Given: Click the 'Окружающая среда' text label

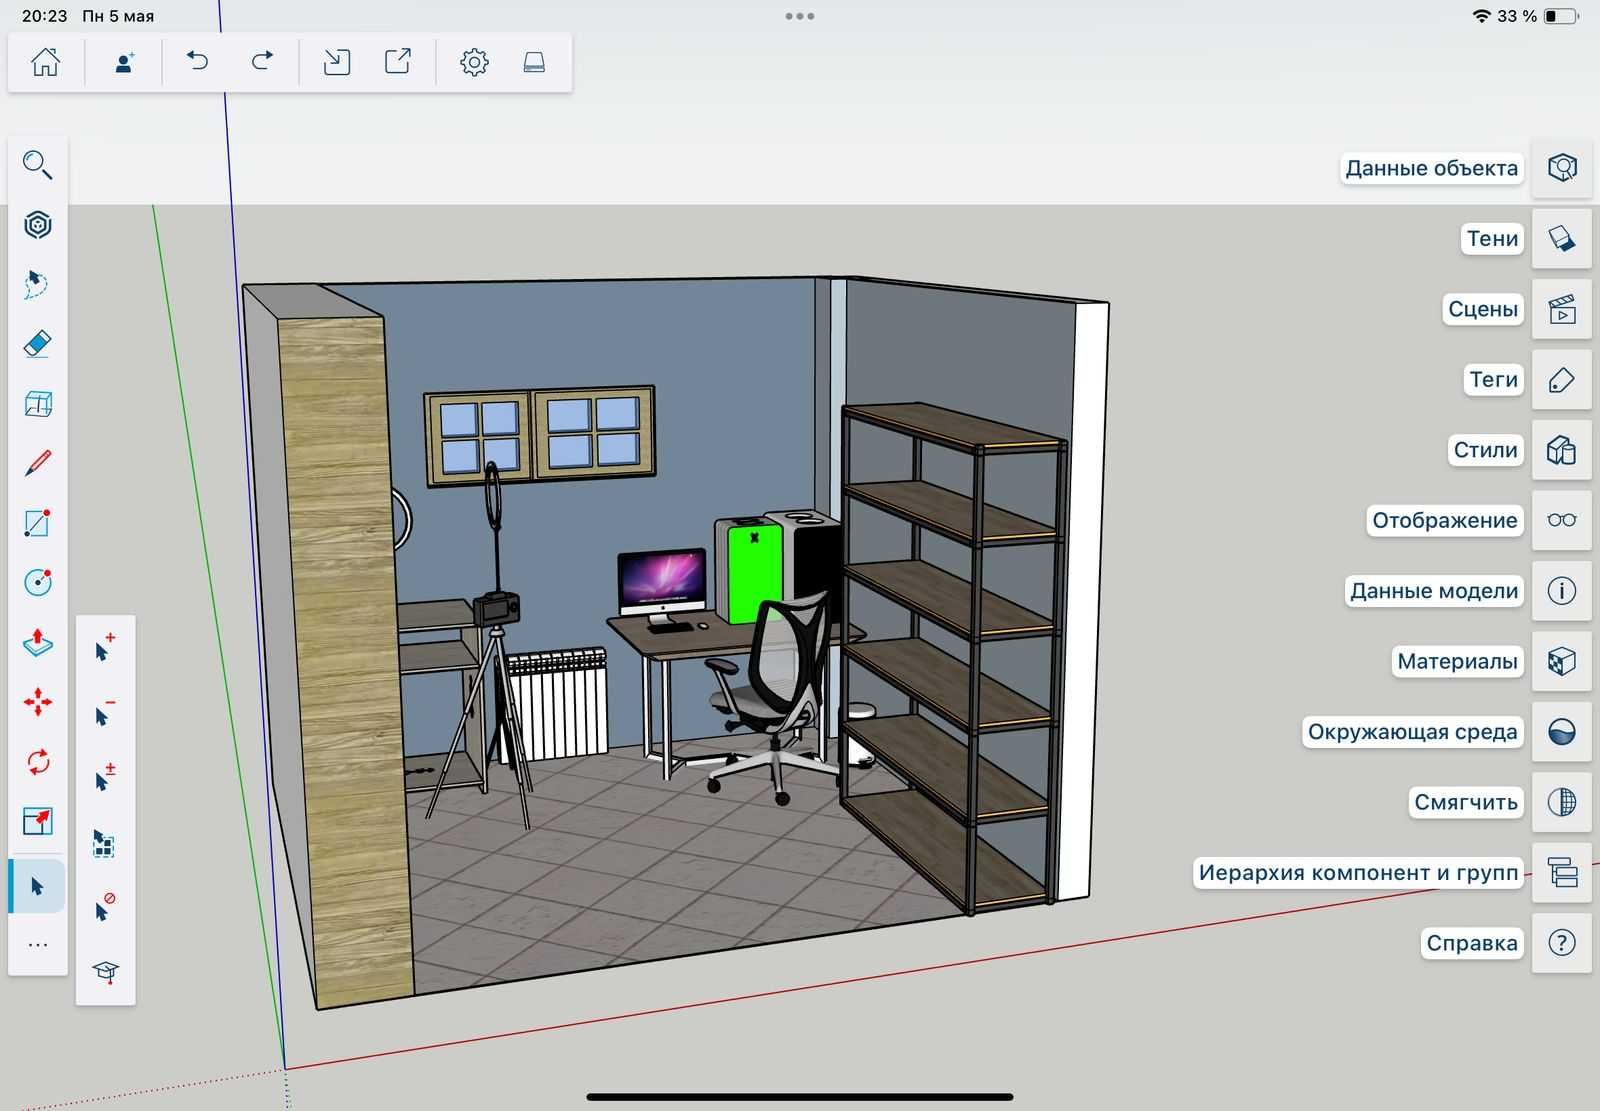Looking at the screenshot, I should (1412, 732).
